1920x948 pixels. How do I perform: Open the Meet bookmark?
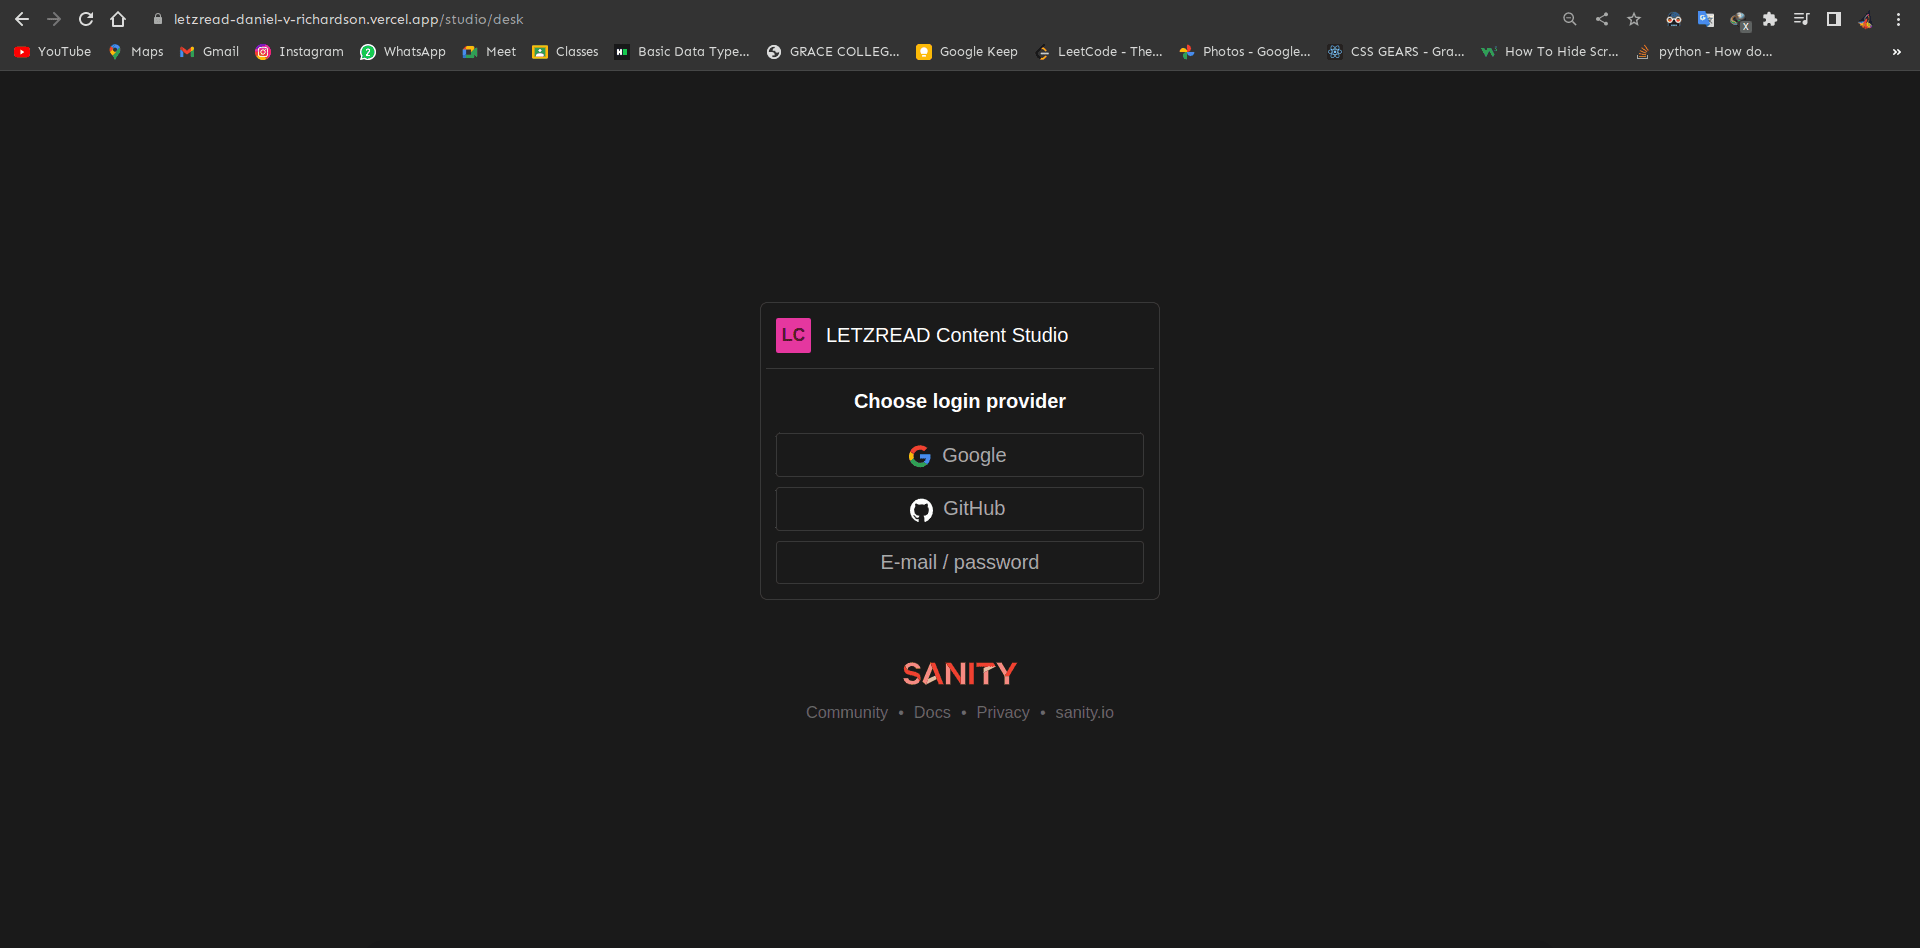490,52
